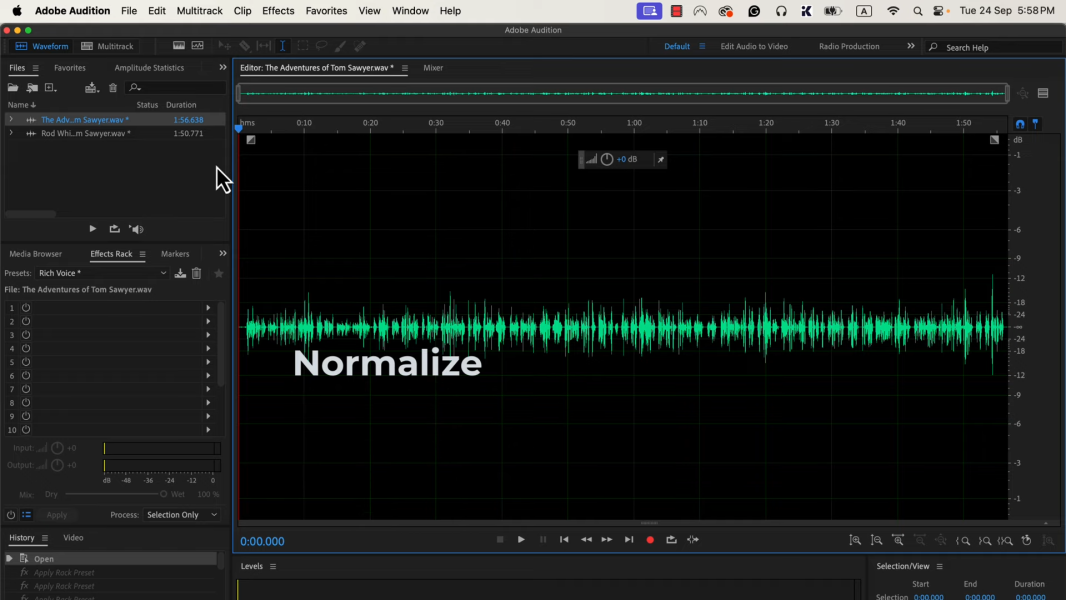Play preview in Files panel
This screenshot has width=1066, height=600.
click(x=92, y=229)
